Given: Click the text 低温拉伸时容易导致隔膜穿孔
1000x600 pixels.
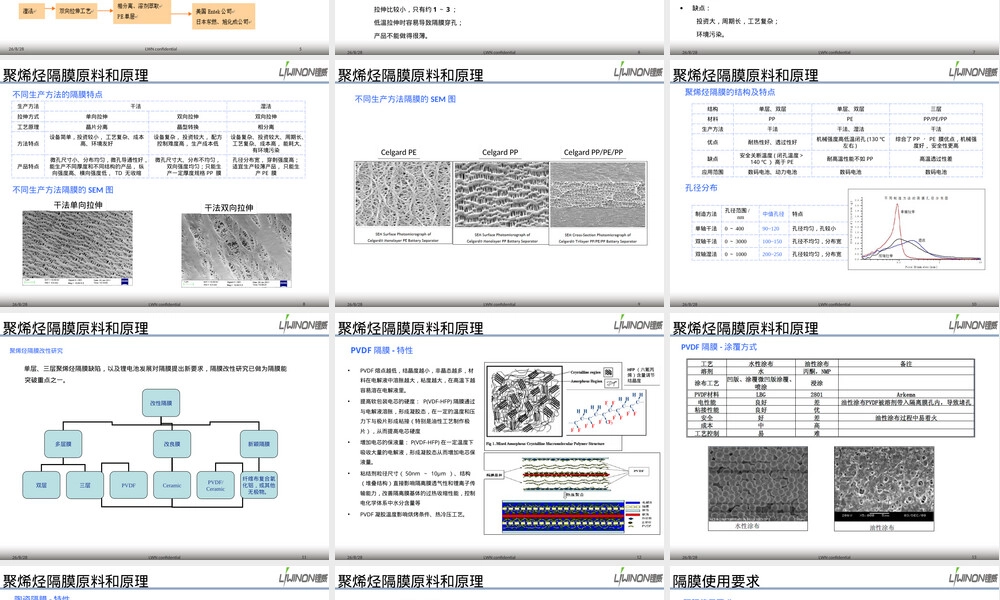Looking at the screenshot, I should coord(418,22).
